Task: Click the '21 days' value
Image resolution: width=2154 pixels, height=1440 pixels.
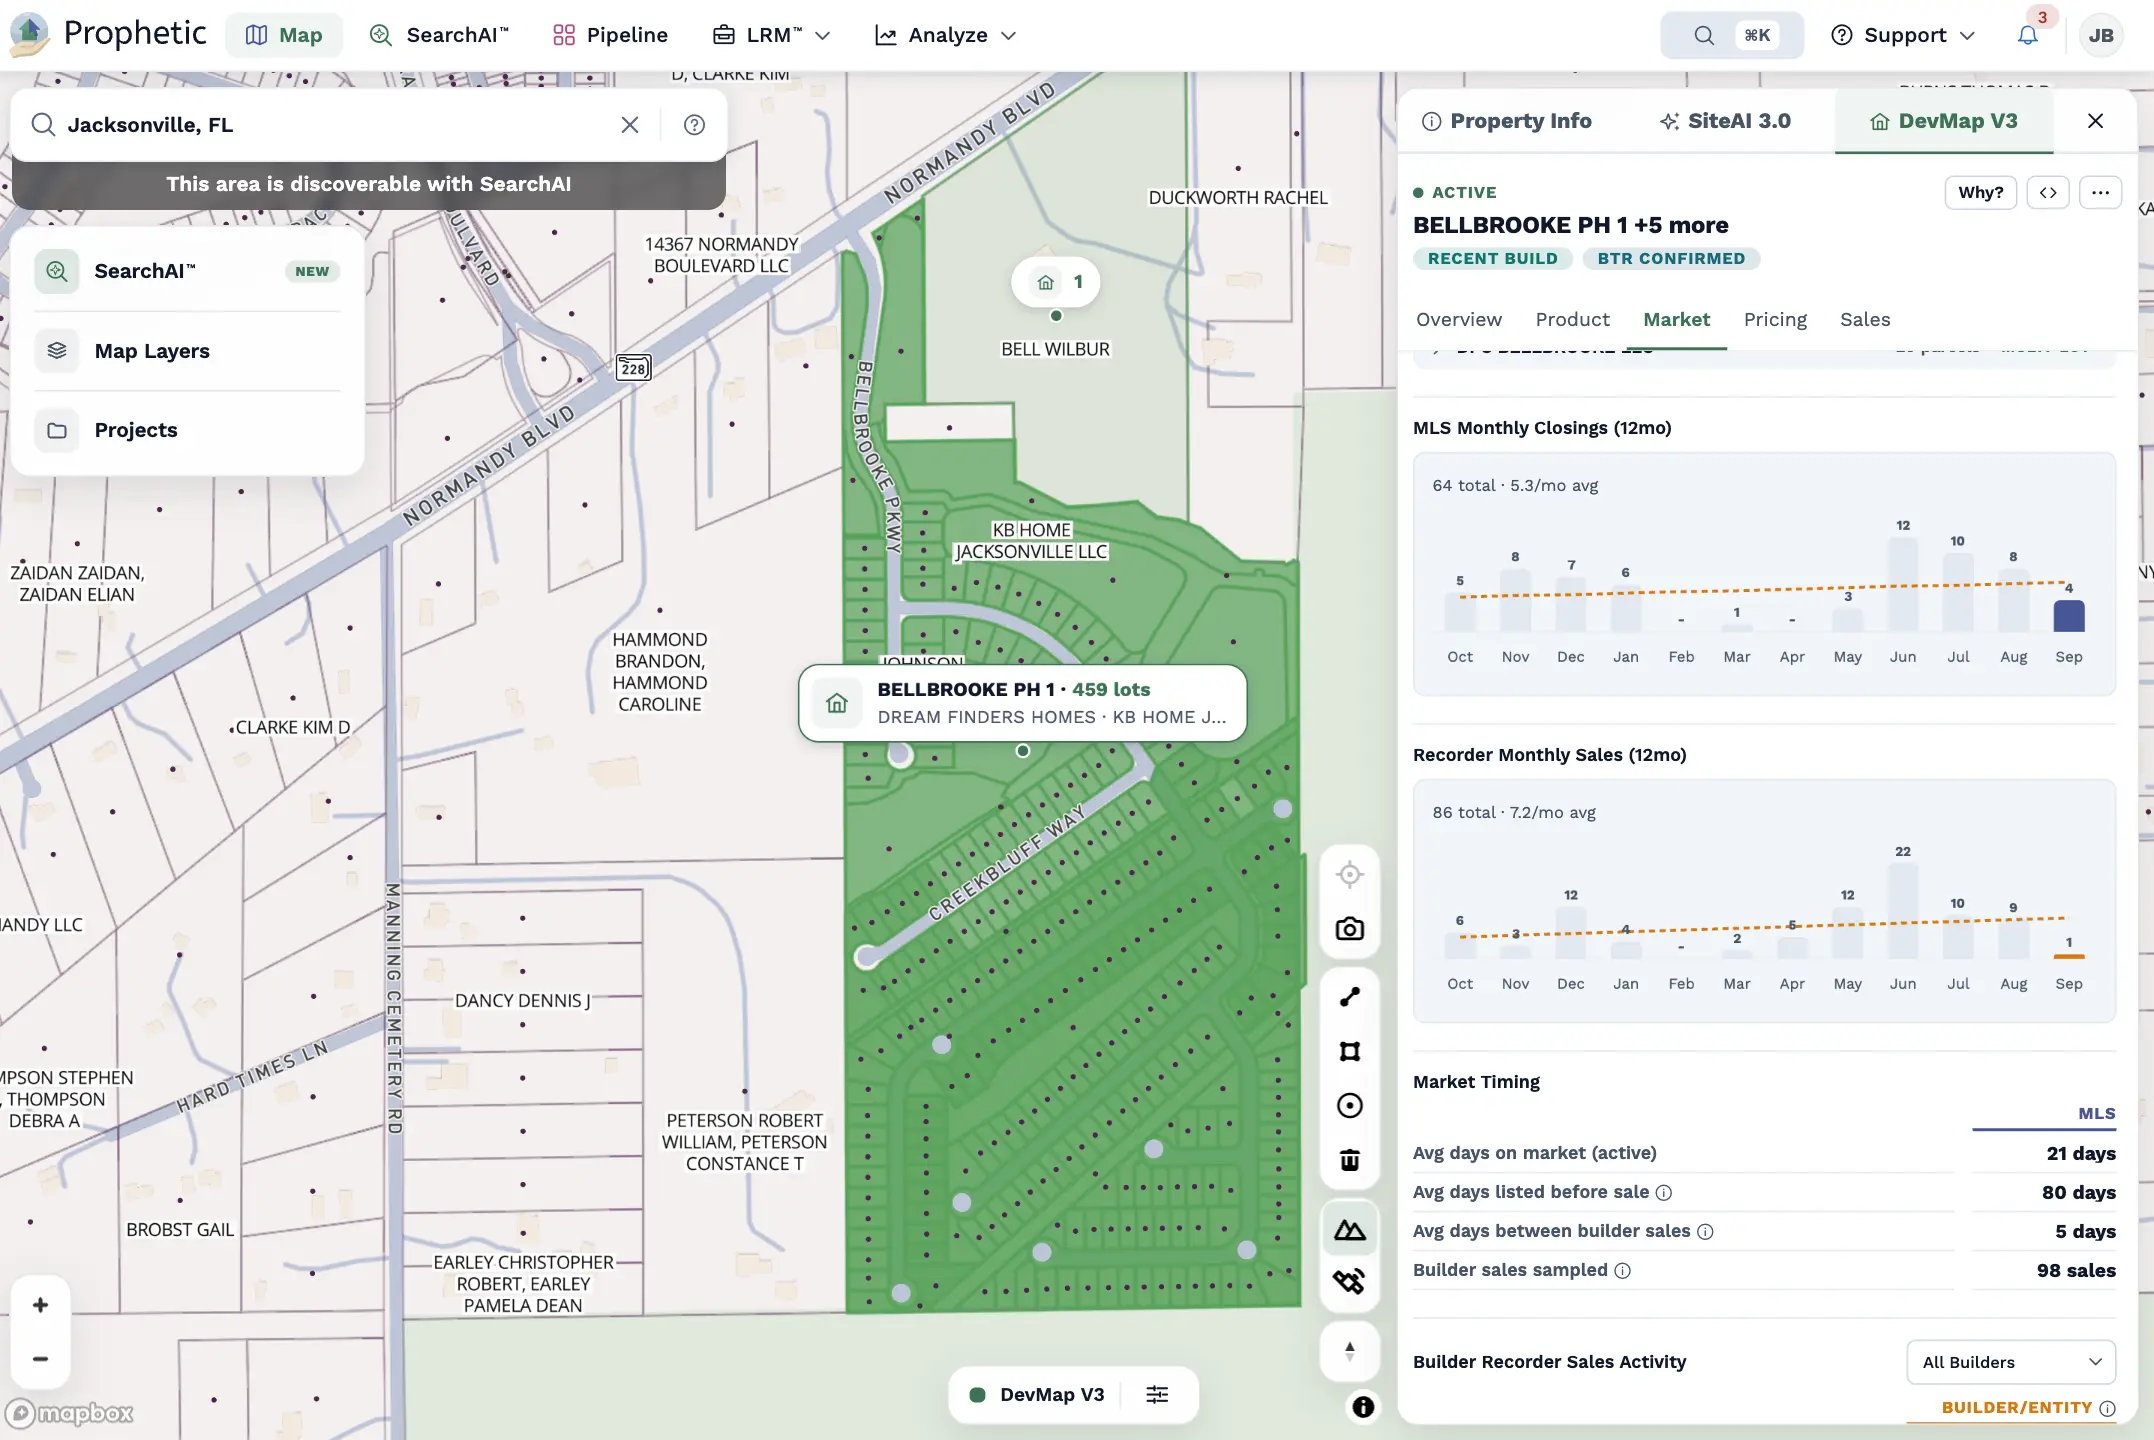Action: [2081, 1154]
